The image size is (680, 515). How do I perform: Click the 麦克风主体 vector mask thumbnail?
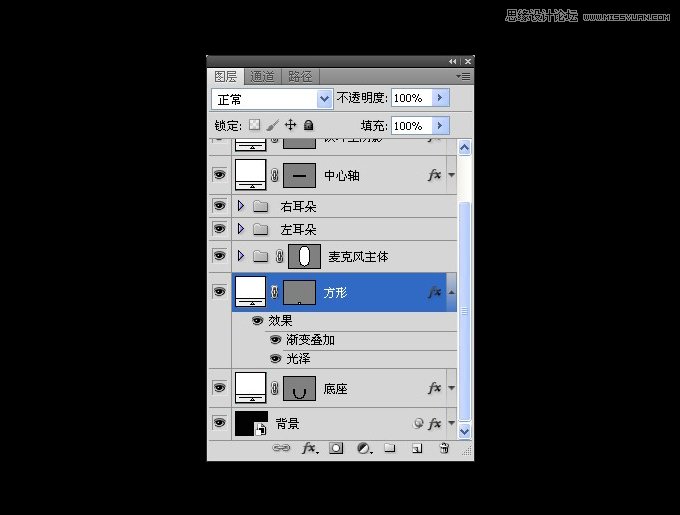click(x=304, y=256)
